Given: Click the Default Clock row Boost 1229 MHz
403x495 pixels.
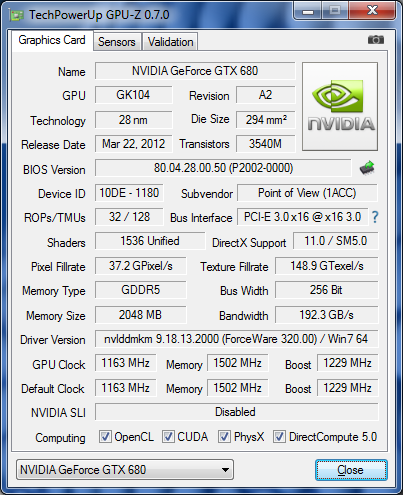Looking at the screenshot, I should click(x=347, y=388).
